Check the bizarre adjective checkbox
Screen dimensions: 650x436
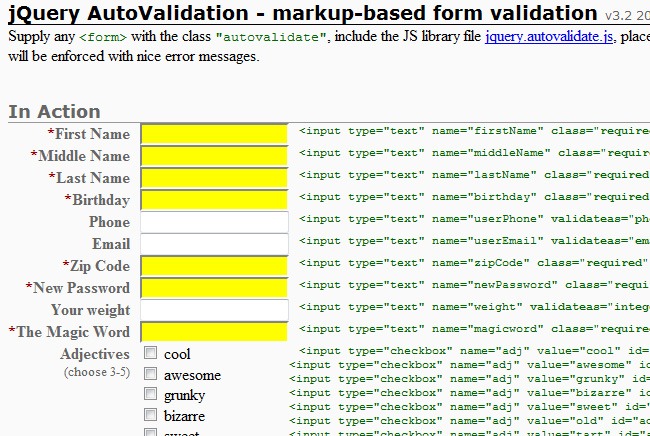(x=150, y=414)
